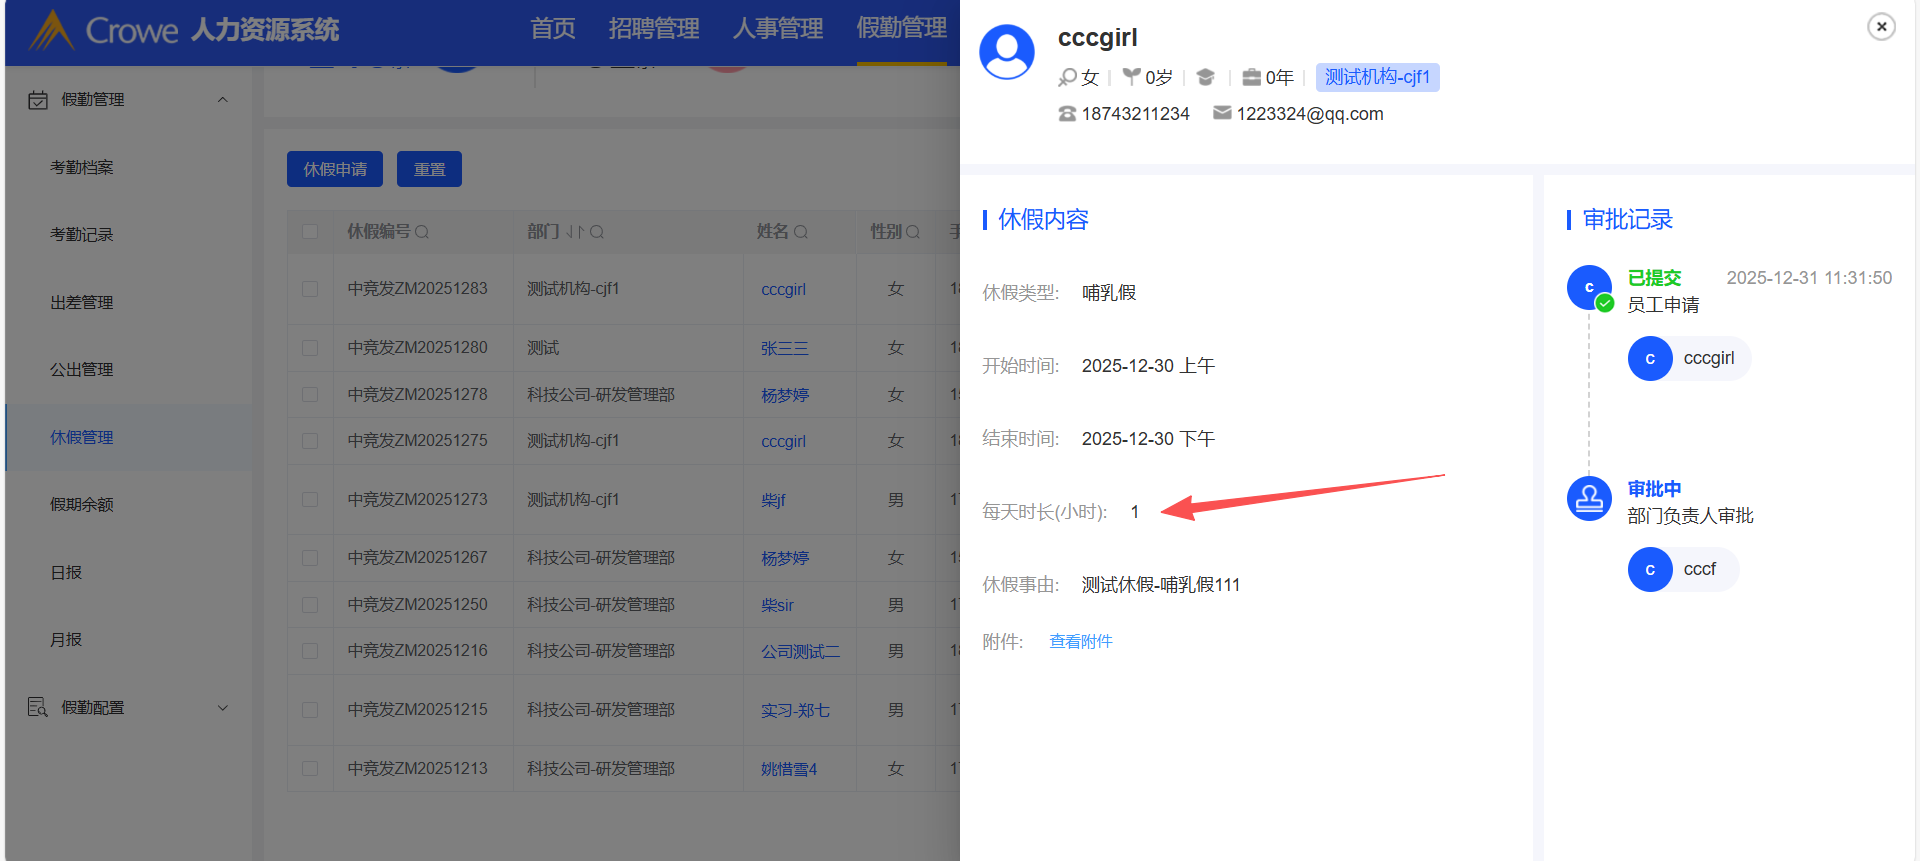Click the search icon beside 部门 column
This screenshot has width=1920, height=861.
click(597, 232)
